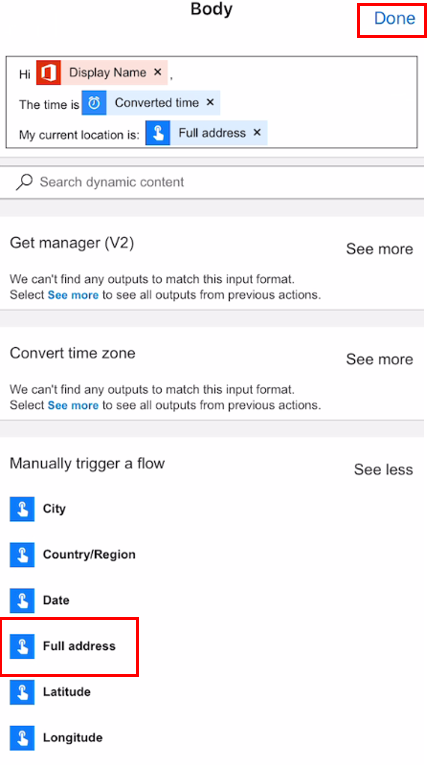The width and height of the screenshot is (434, 774).
Task: Open See more link under Get manager
Action: (73, 295)
